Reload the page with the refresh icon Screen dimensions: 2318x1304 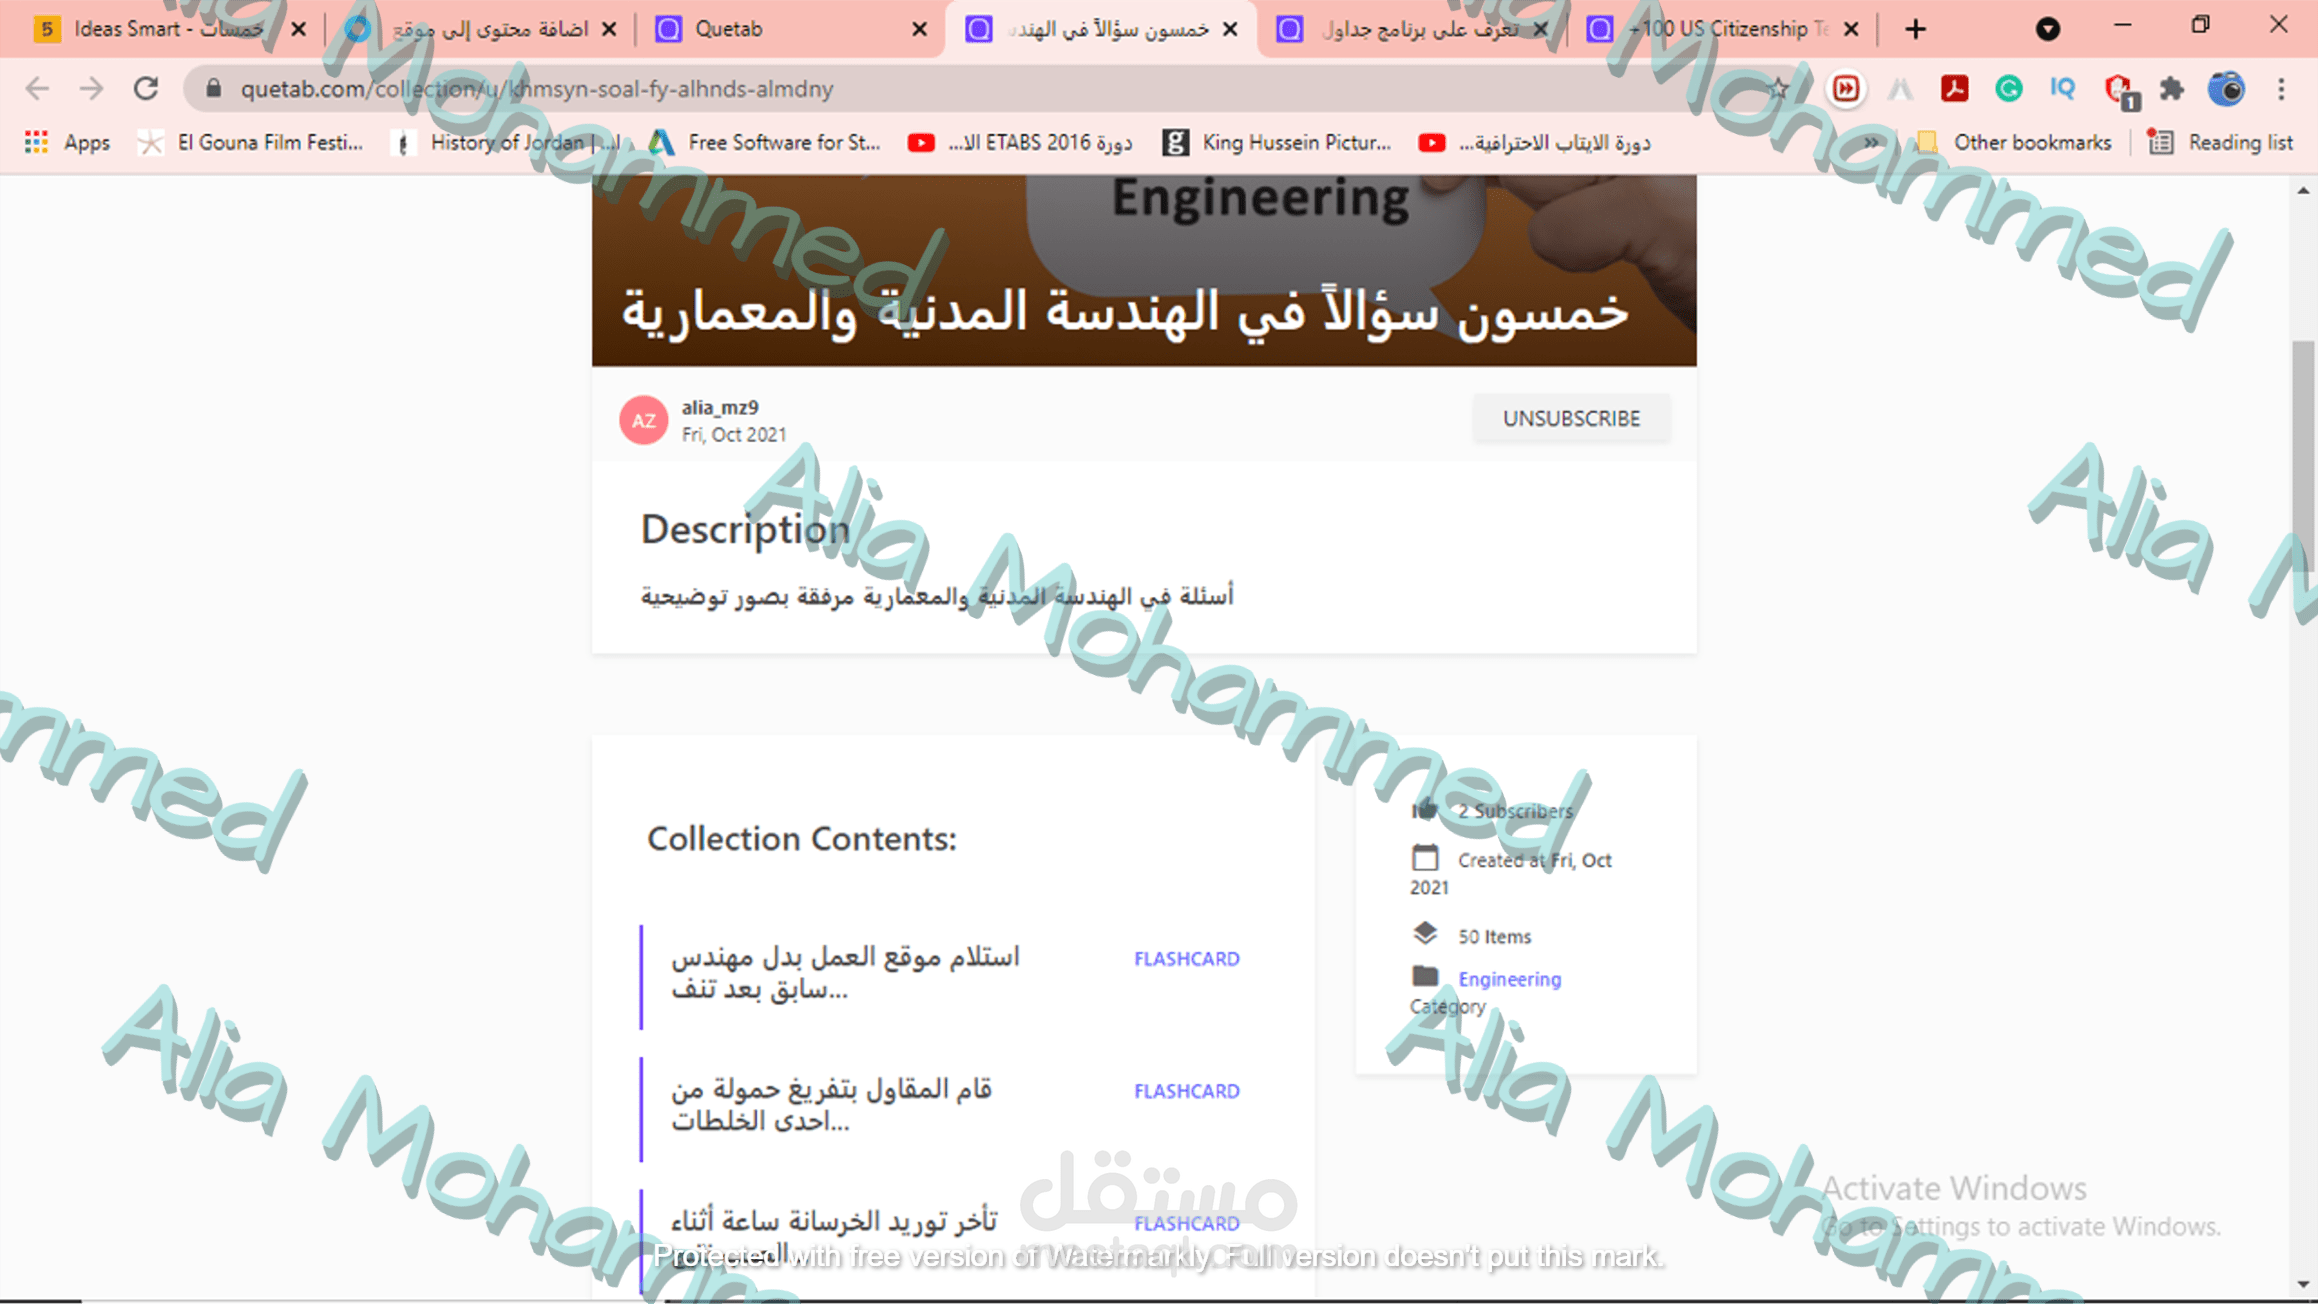click(x=146, y=89)
